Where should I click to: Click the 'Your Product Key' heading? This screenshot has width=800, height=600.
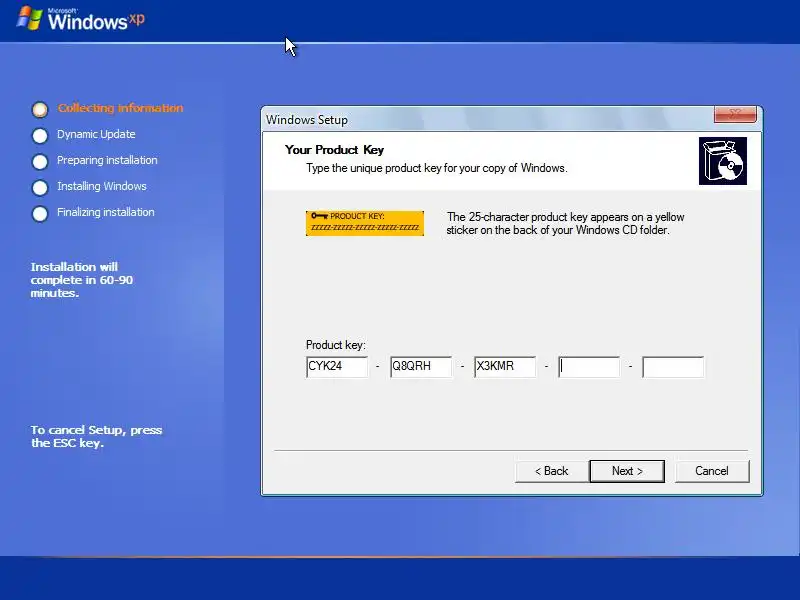(x=334, y=150)
